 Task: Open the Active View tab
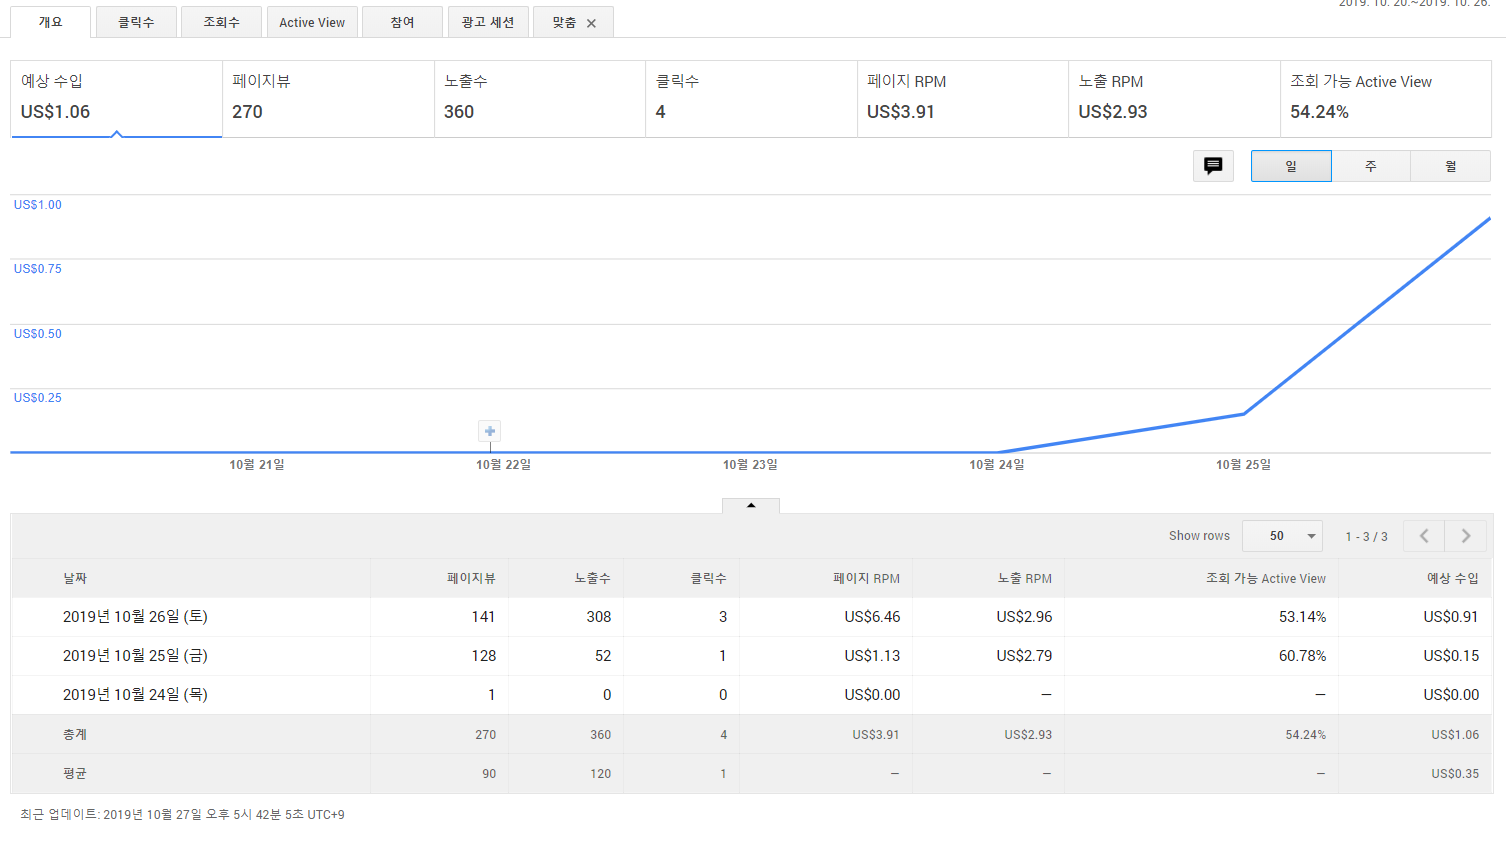tap(312, 22)
